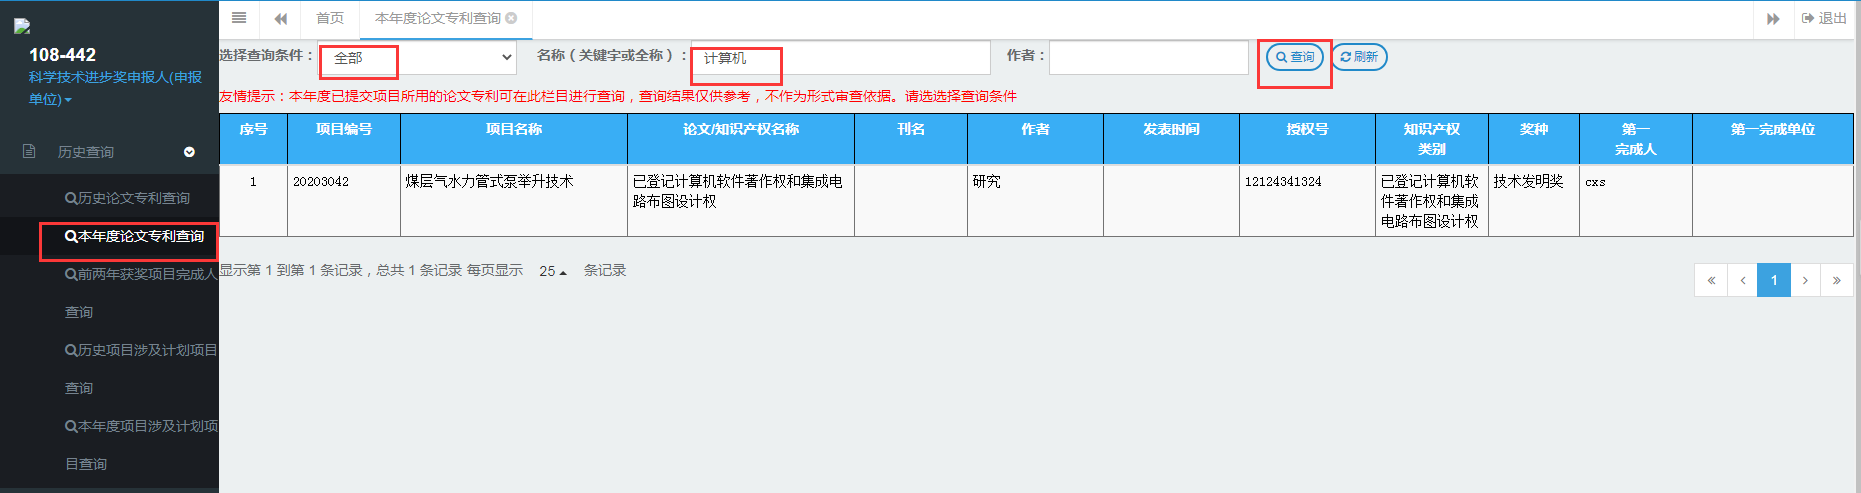This screenshot has height=493, width=1861.
Task: Open the 25 records-per-page dropdown
Action: [552, 271]
